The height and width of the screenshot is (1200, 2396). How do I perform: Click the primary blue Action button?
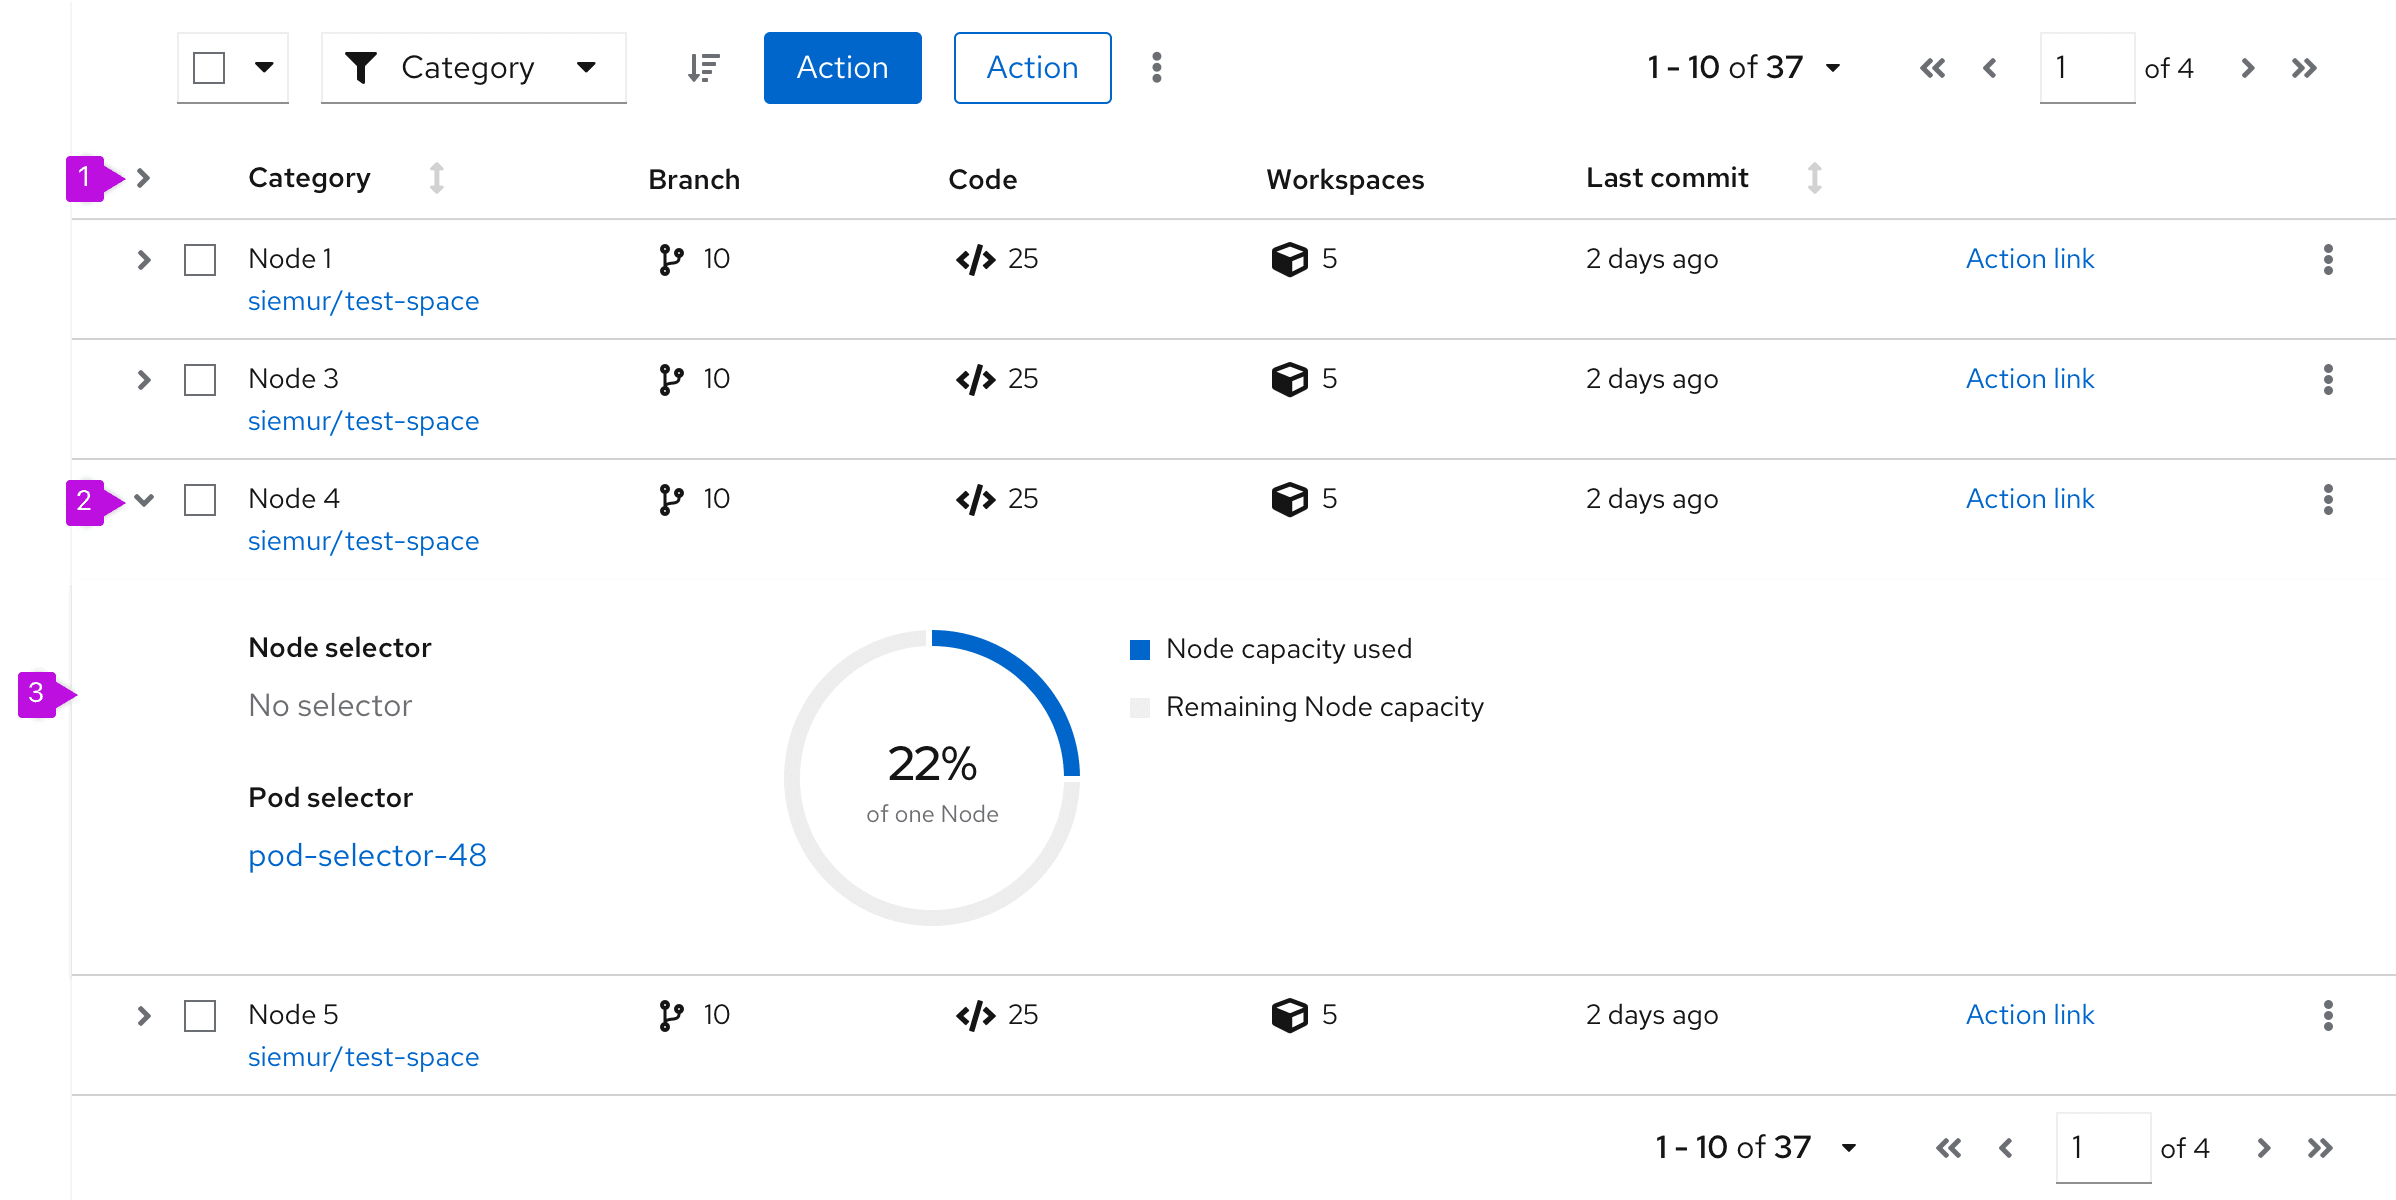point(842,68)
